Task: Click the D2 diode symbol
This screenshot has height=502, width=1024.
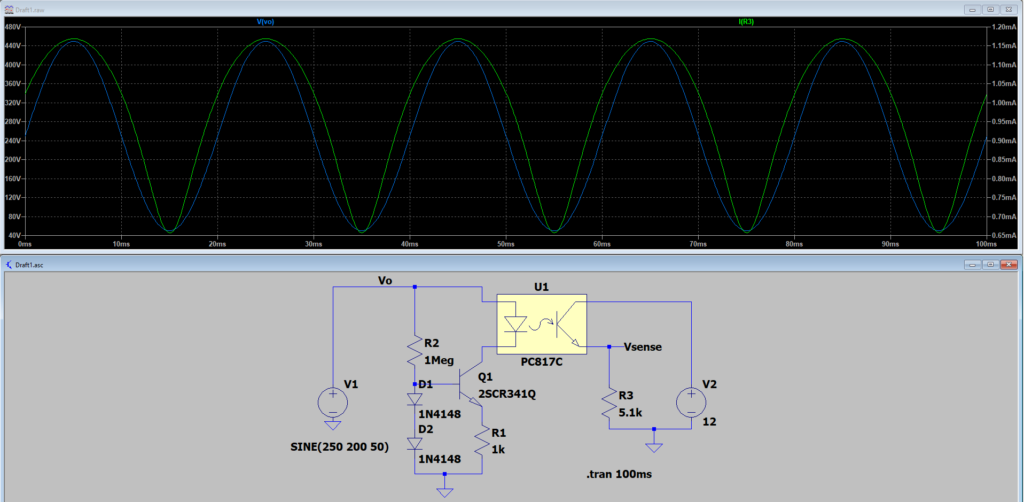Action: coord(414,444)
